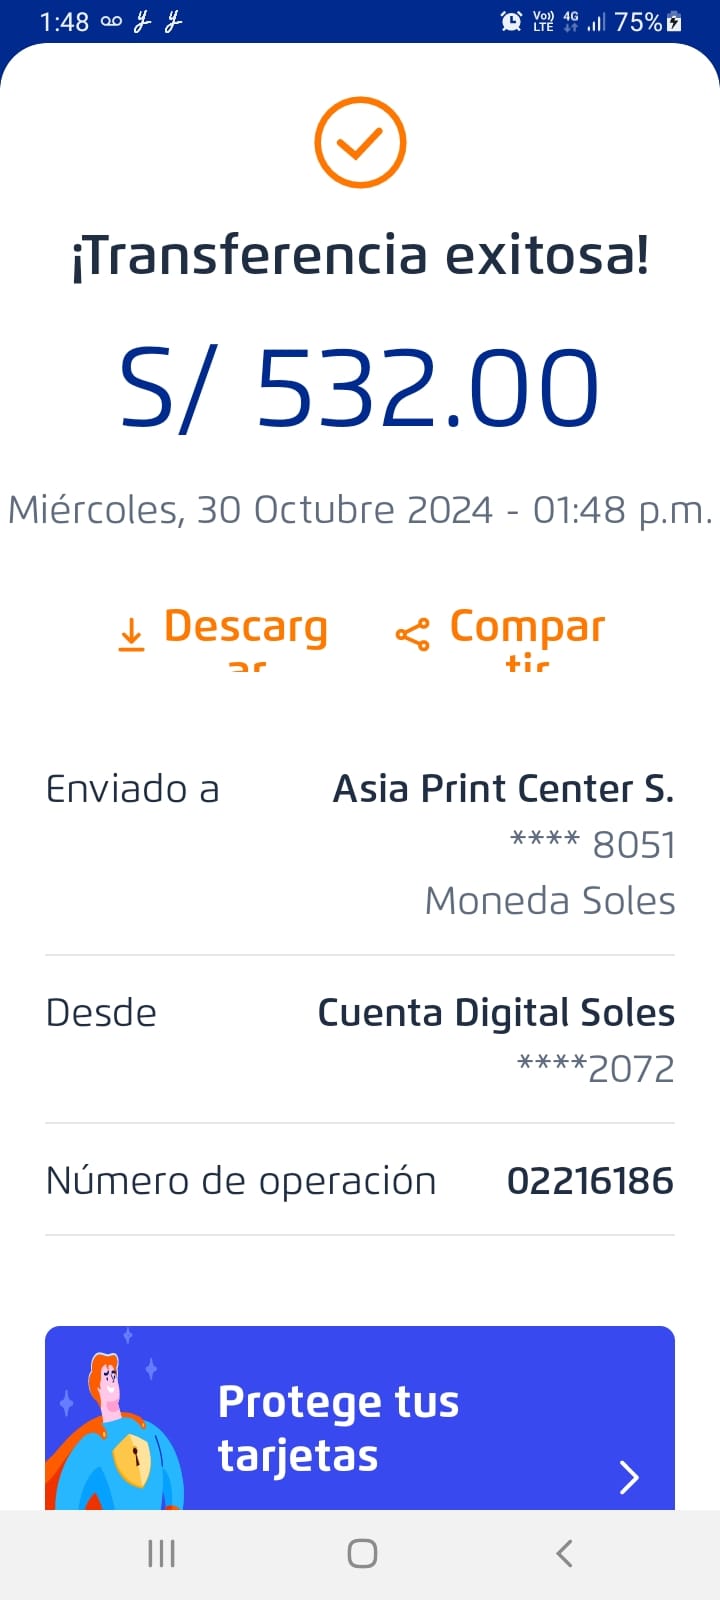Tap the signal strength bars icon
Viewport: 720px width, 1600px height.
[x=597, y=21]
